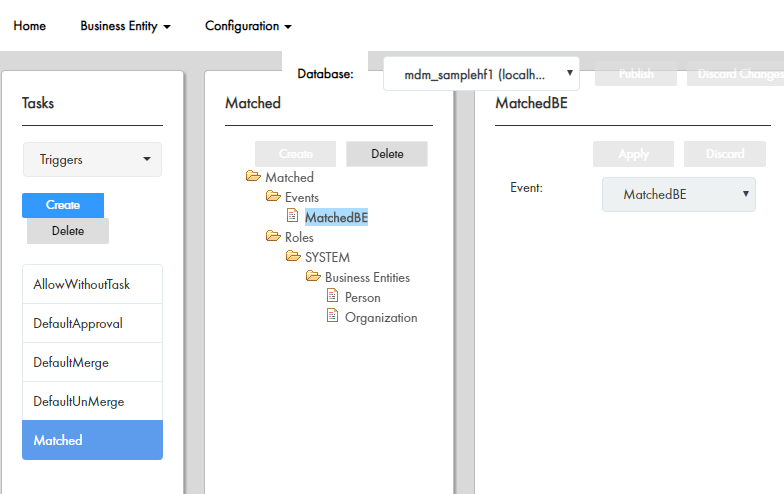
Task: Select the SYSTEM tree node
Action: (328, 257)
